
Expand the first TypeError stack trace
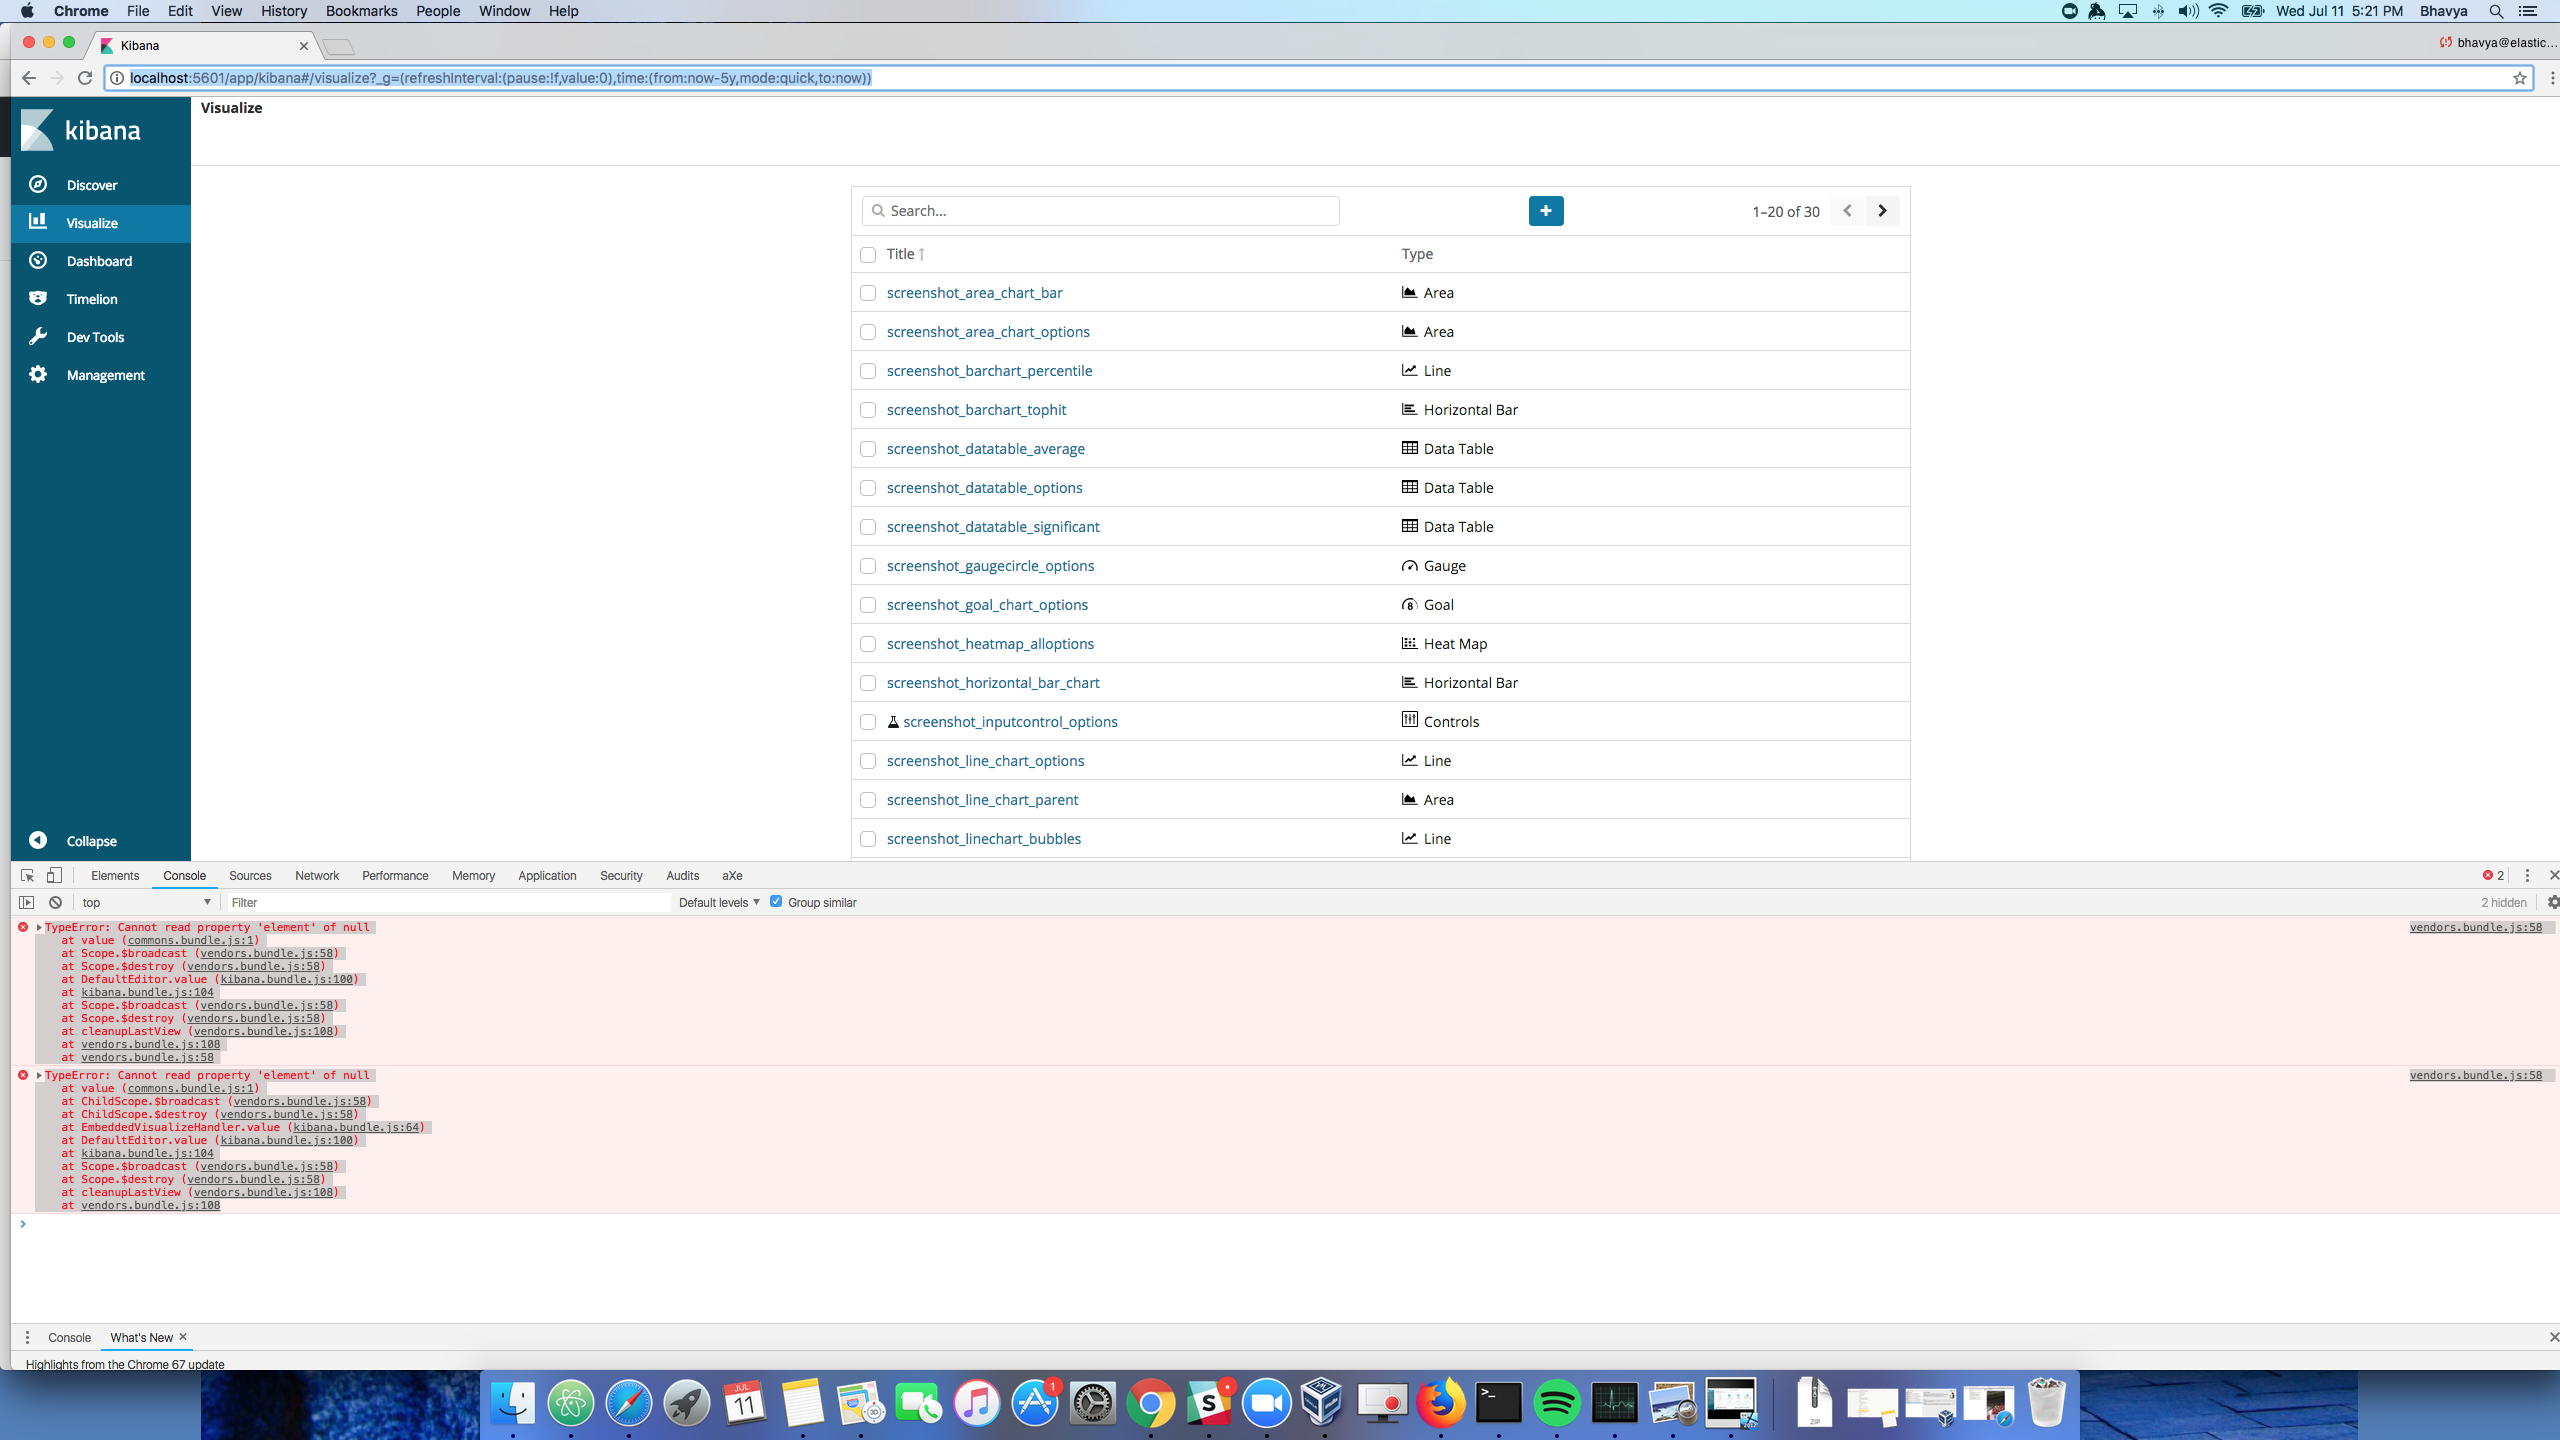(39, 927)
